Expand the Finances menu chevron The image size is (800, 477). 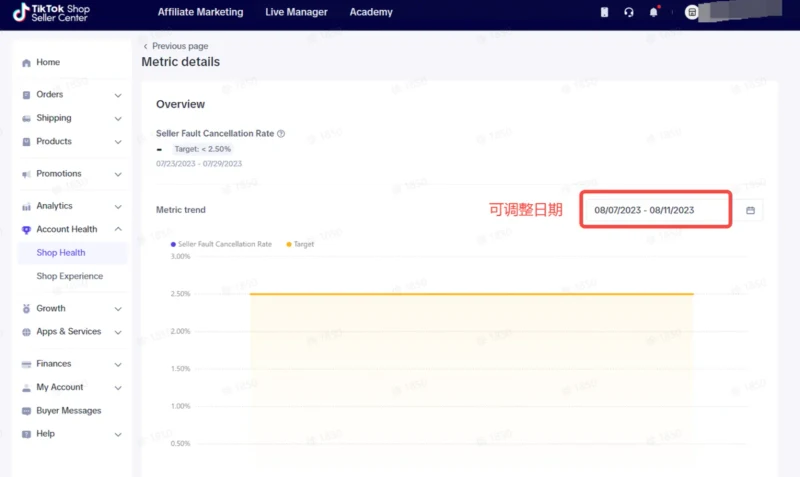tap(118, 365)
